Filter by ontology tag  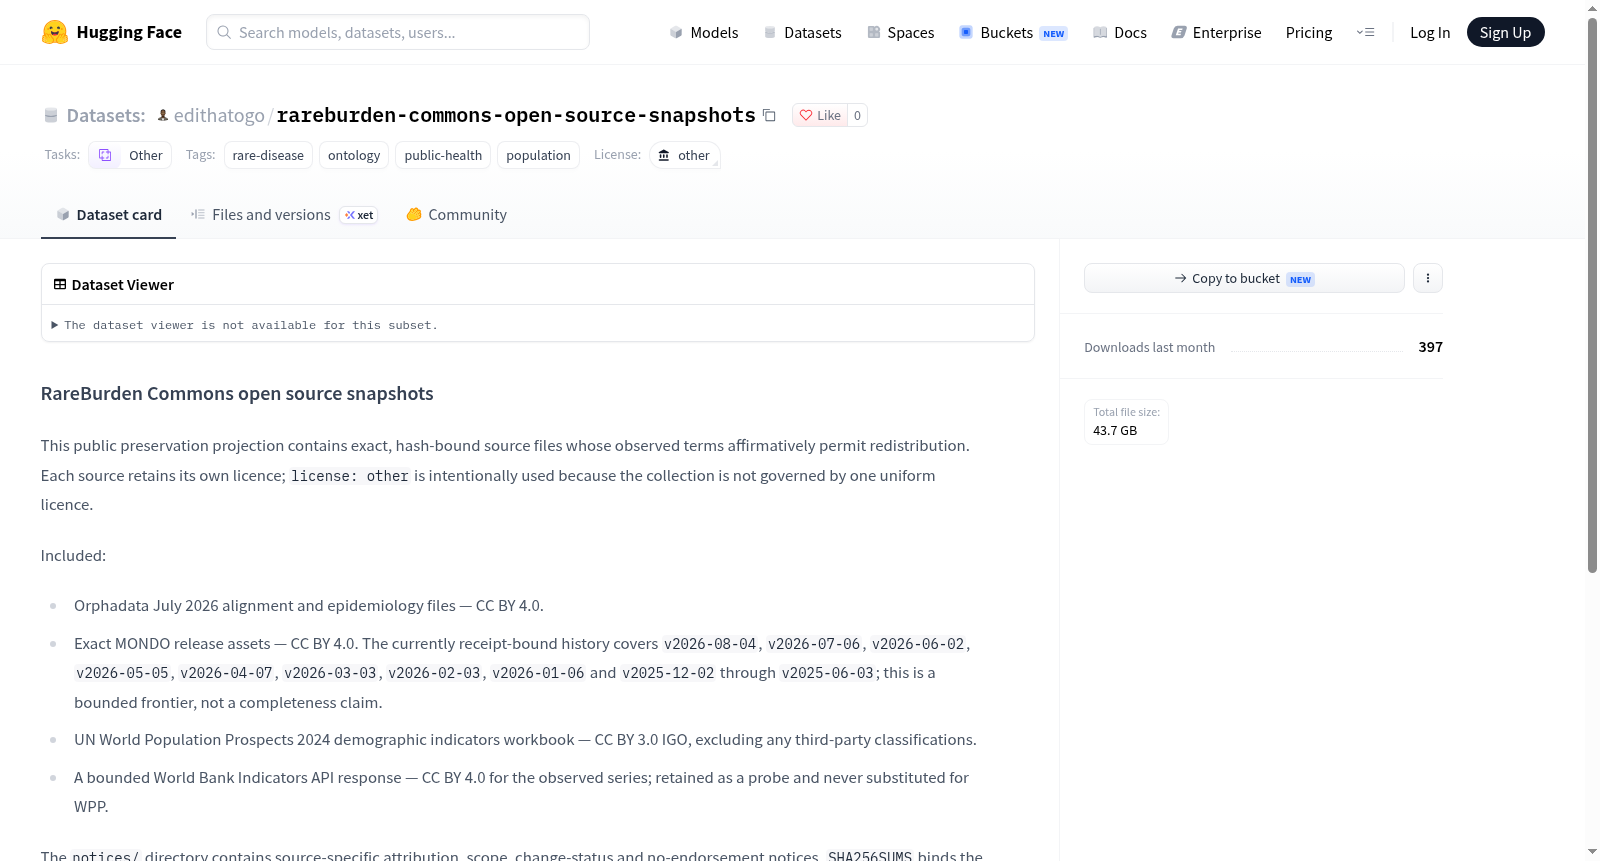tap(354, 155)
